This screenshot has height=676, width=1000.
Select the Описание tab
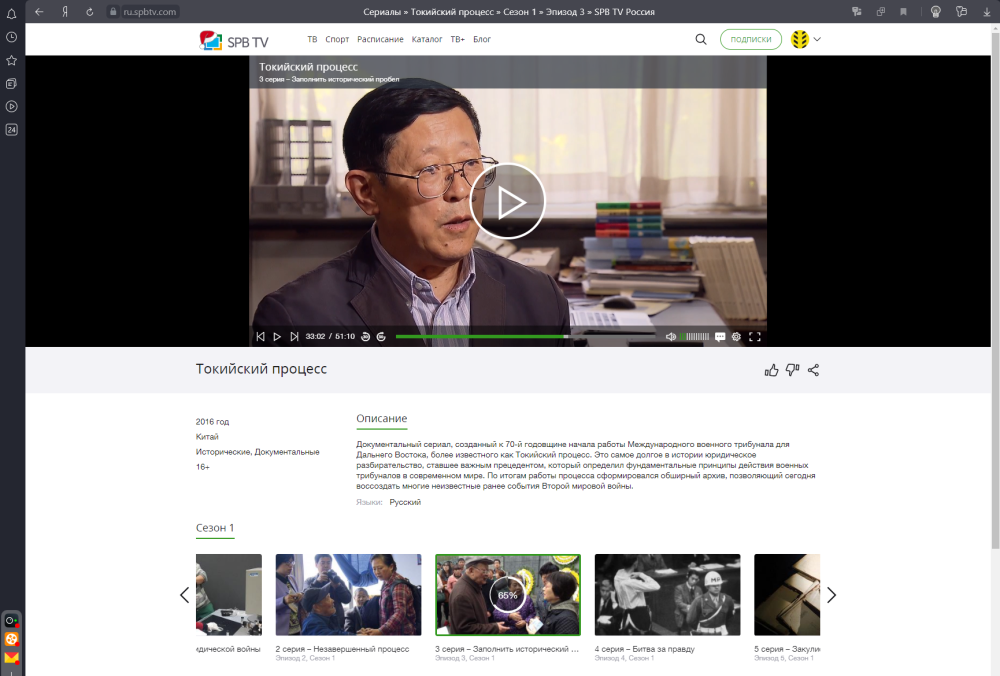(x=381, y=418)
